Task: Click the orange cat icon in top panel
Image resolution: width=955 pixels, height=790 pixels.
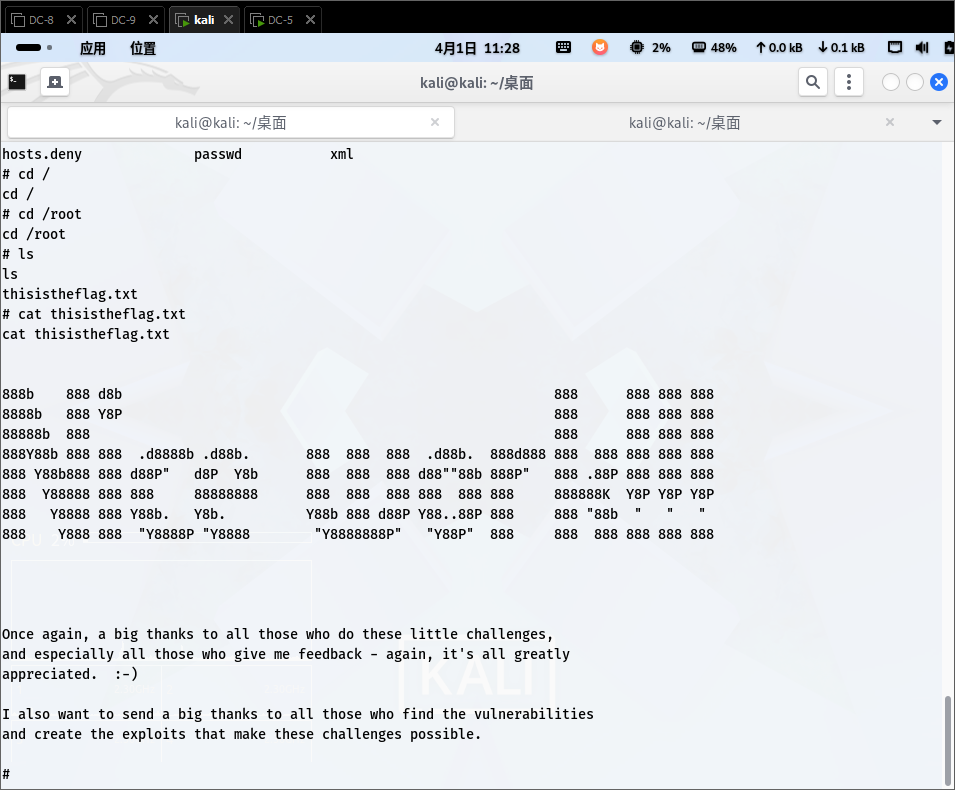Action: (599, 47)
